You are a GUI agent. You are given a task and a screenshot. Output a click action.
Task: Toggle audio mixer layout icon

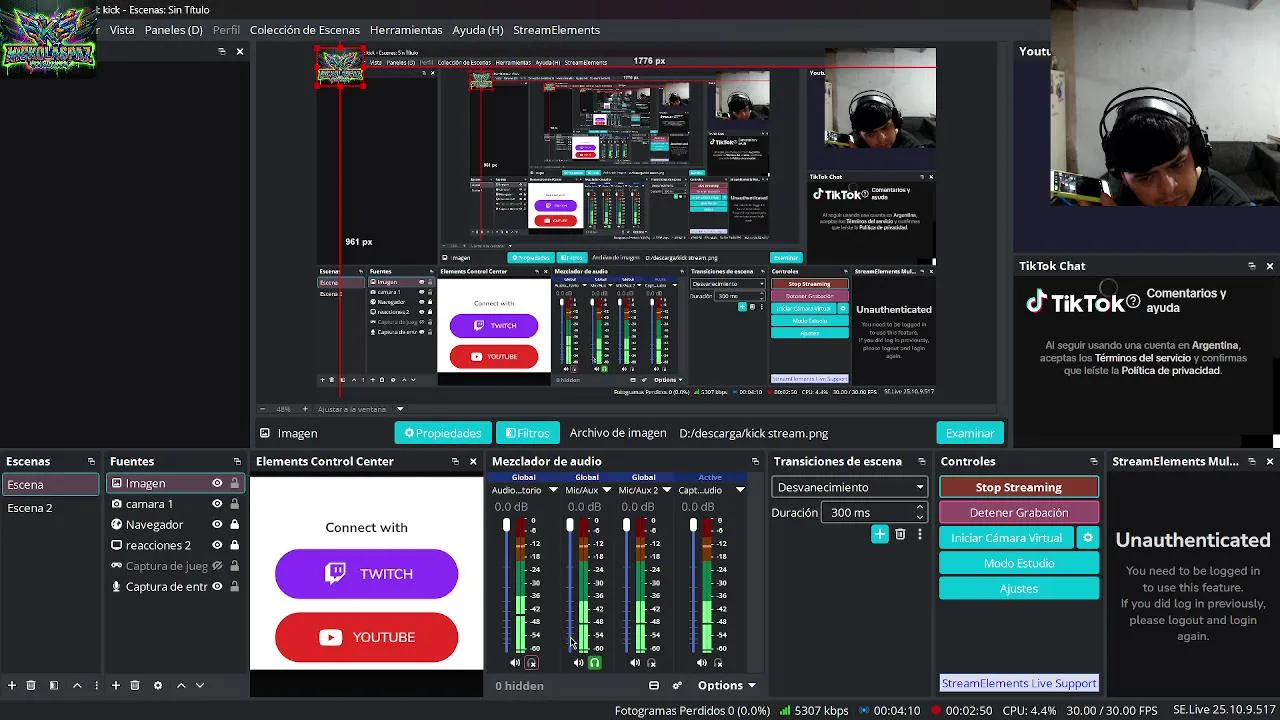654,686
